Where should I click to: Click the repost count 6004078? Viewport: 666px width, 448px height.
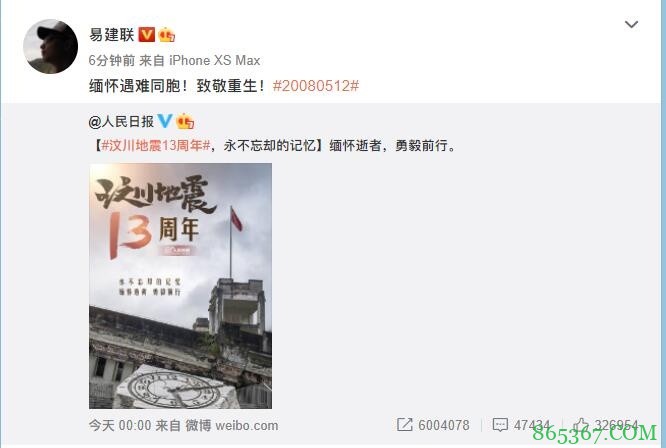(x=444, y=425)
